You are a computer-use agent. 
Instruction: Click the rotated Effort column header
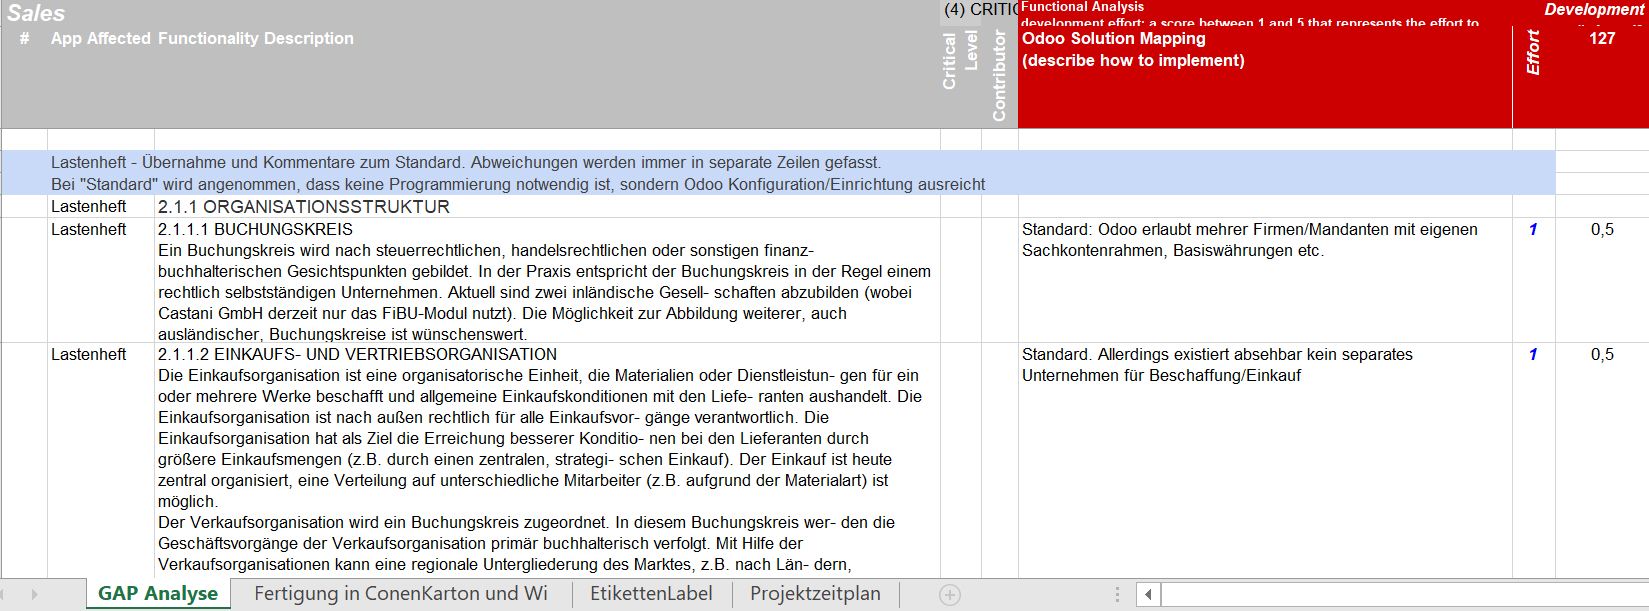pyautogui.click(x=1532, y=52)
